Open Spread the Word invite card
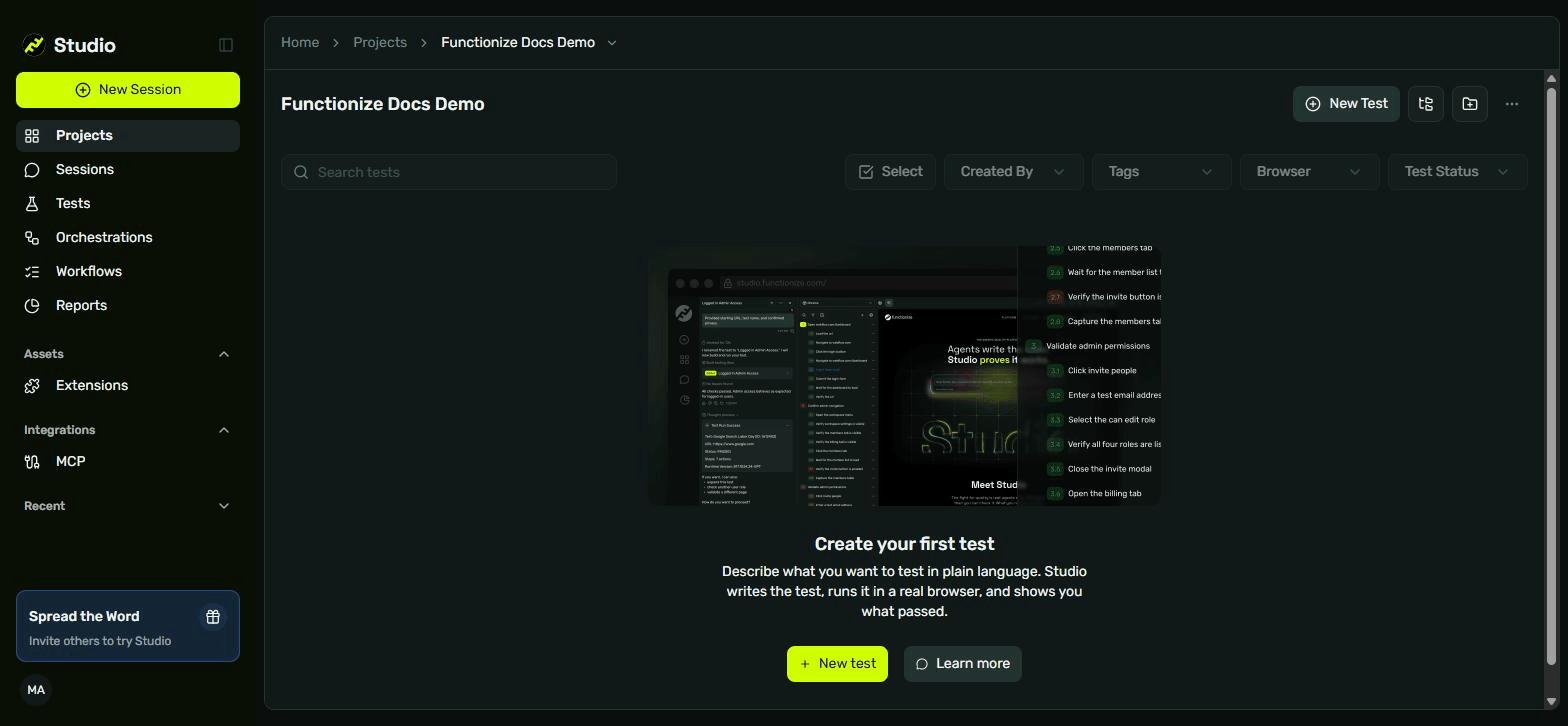 point(128,626)
